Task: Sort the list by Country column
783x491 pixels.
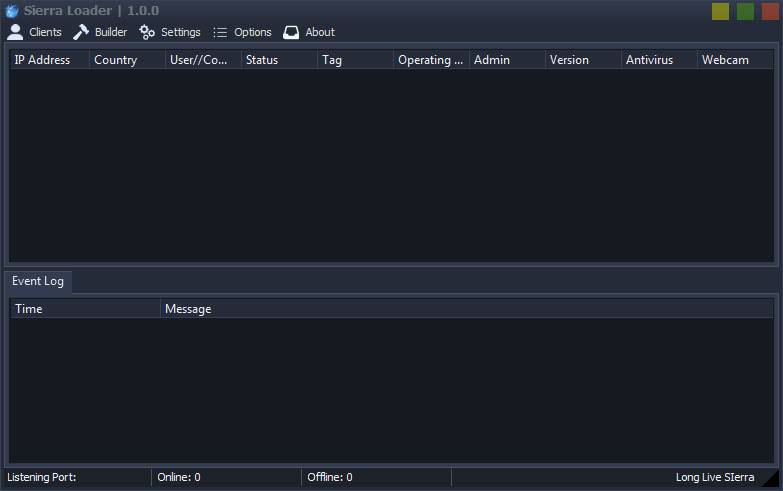Action: pos(127,60)
